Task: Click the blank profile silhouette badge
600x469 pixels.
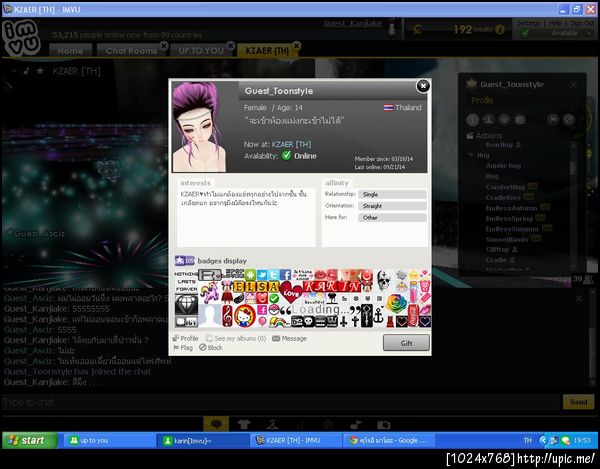Action: click(210, 315)
